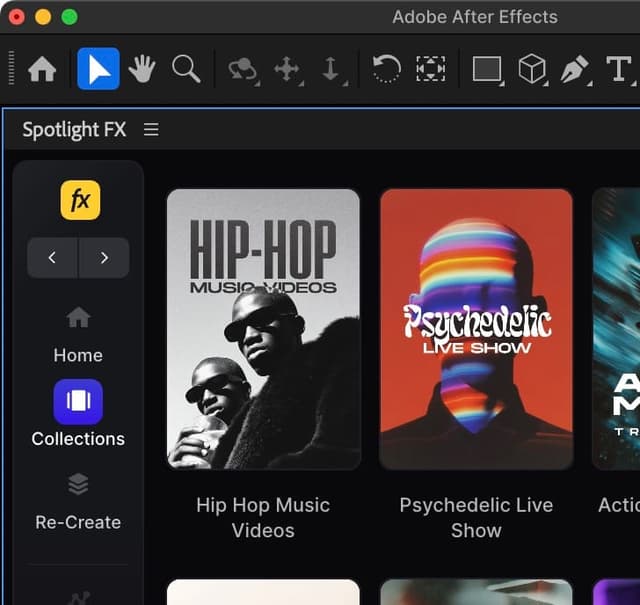Open the Spotlight FX panel menu

click(151, 130)
